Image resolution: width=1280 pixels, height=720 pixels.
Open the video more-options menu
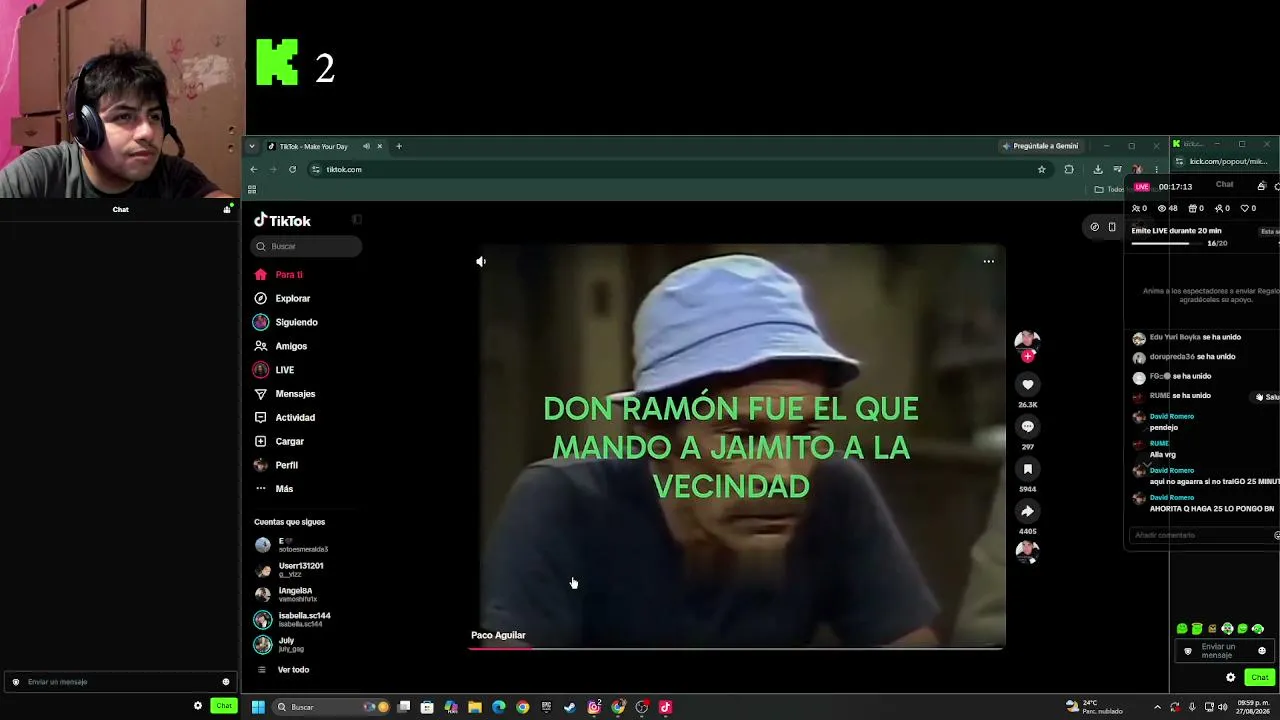tap(988, 262)
